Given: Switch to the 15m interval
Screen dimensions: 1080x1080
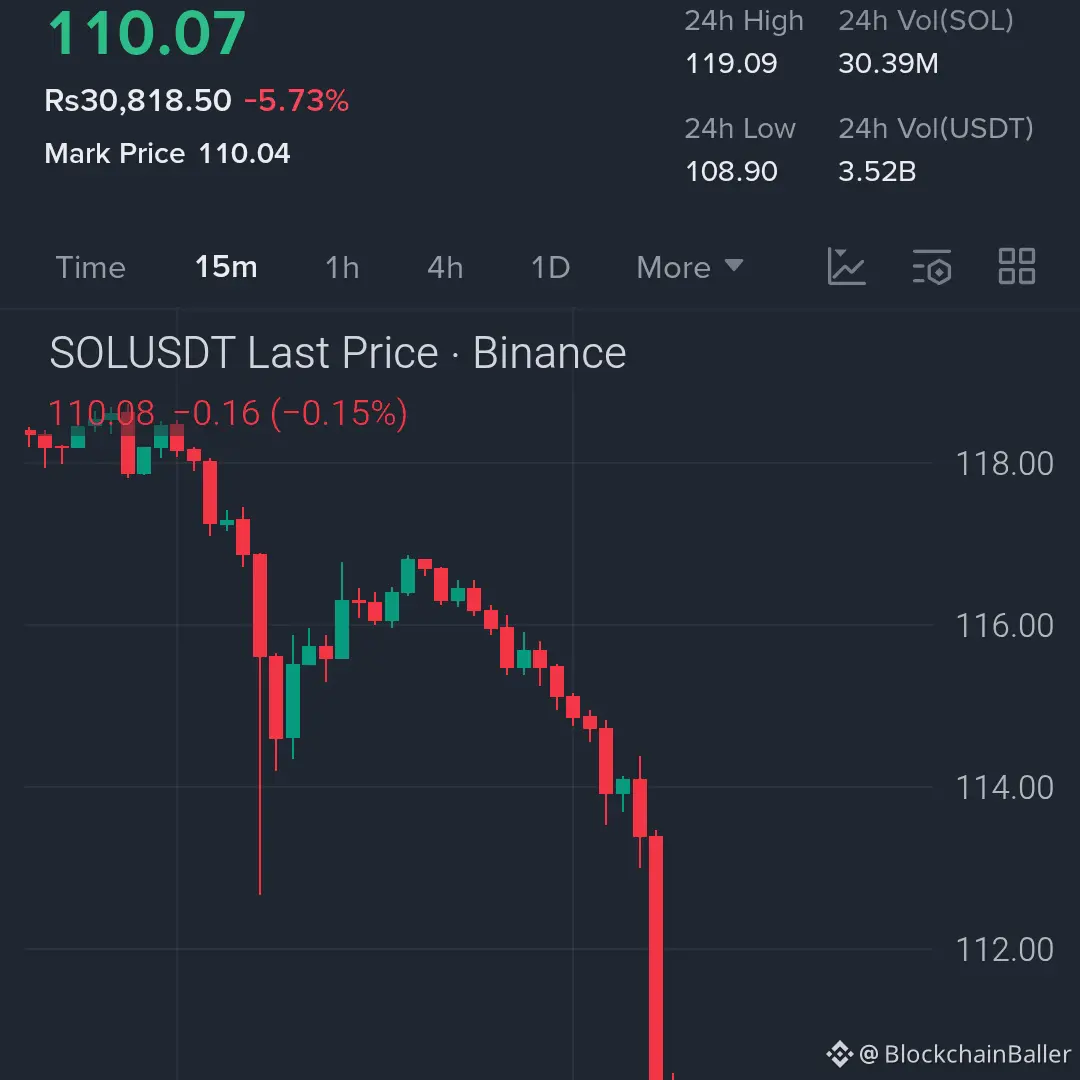Looking at the screenshot, I should 226,267.
